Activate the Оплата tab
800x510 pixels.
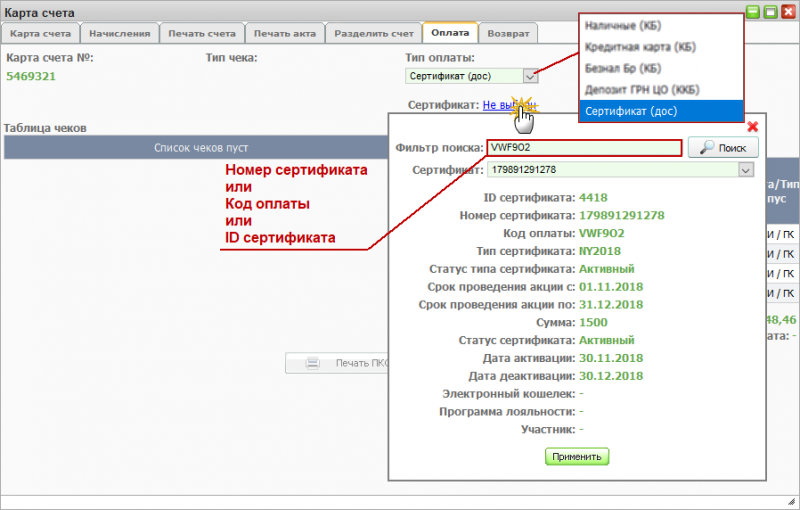[x=450, y=33]
